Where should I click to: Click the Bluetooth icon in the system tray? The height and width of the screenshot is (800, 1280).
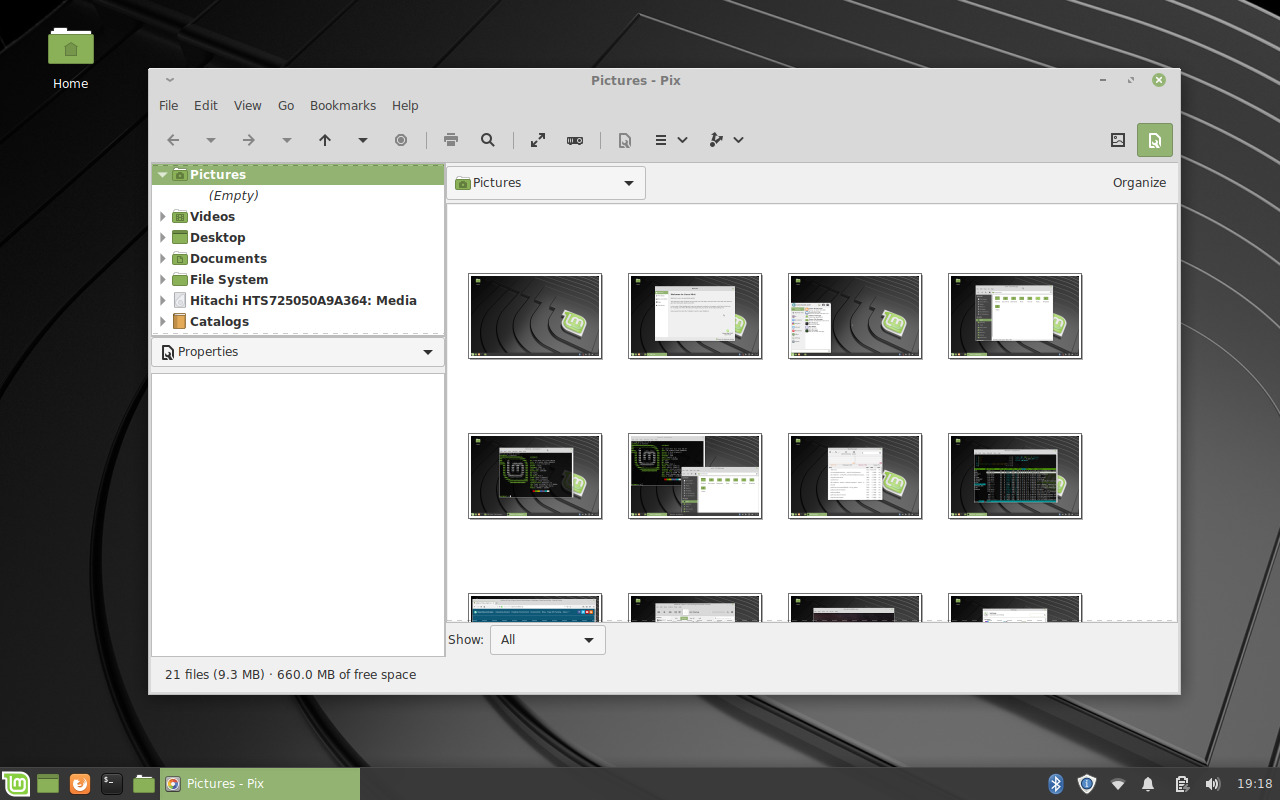[x=1054, y=784]
